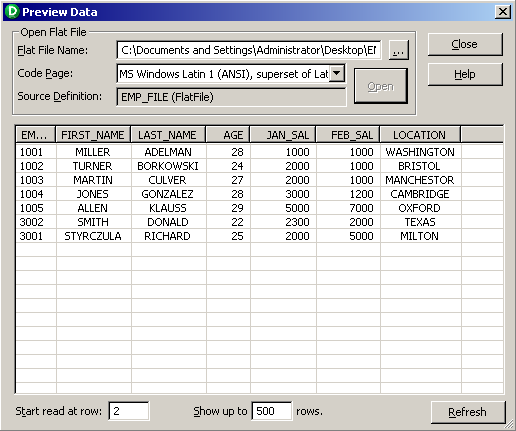
Task: Click the green Designer icon in title bar
Action: [12, 12]
